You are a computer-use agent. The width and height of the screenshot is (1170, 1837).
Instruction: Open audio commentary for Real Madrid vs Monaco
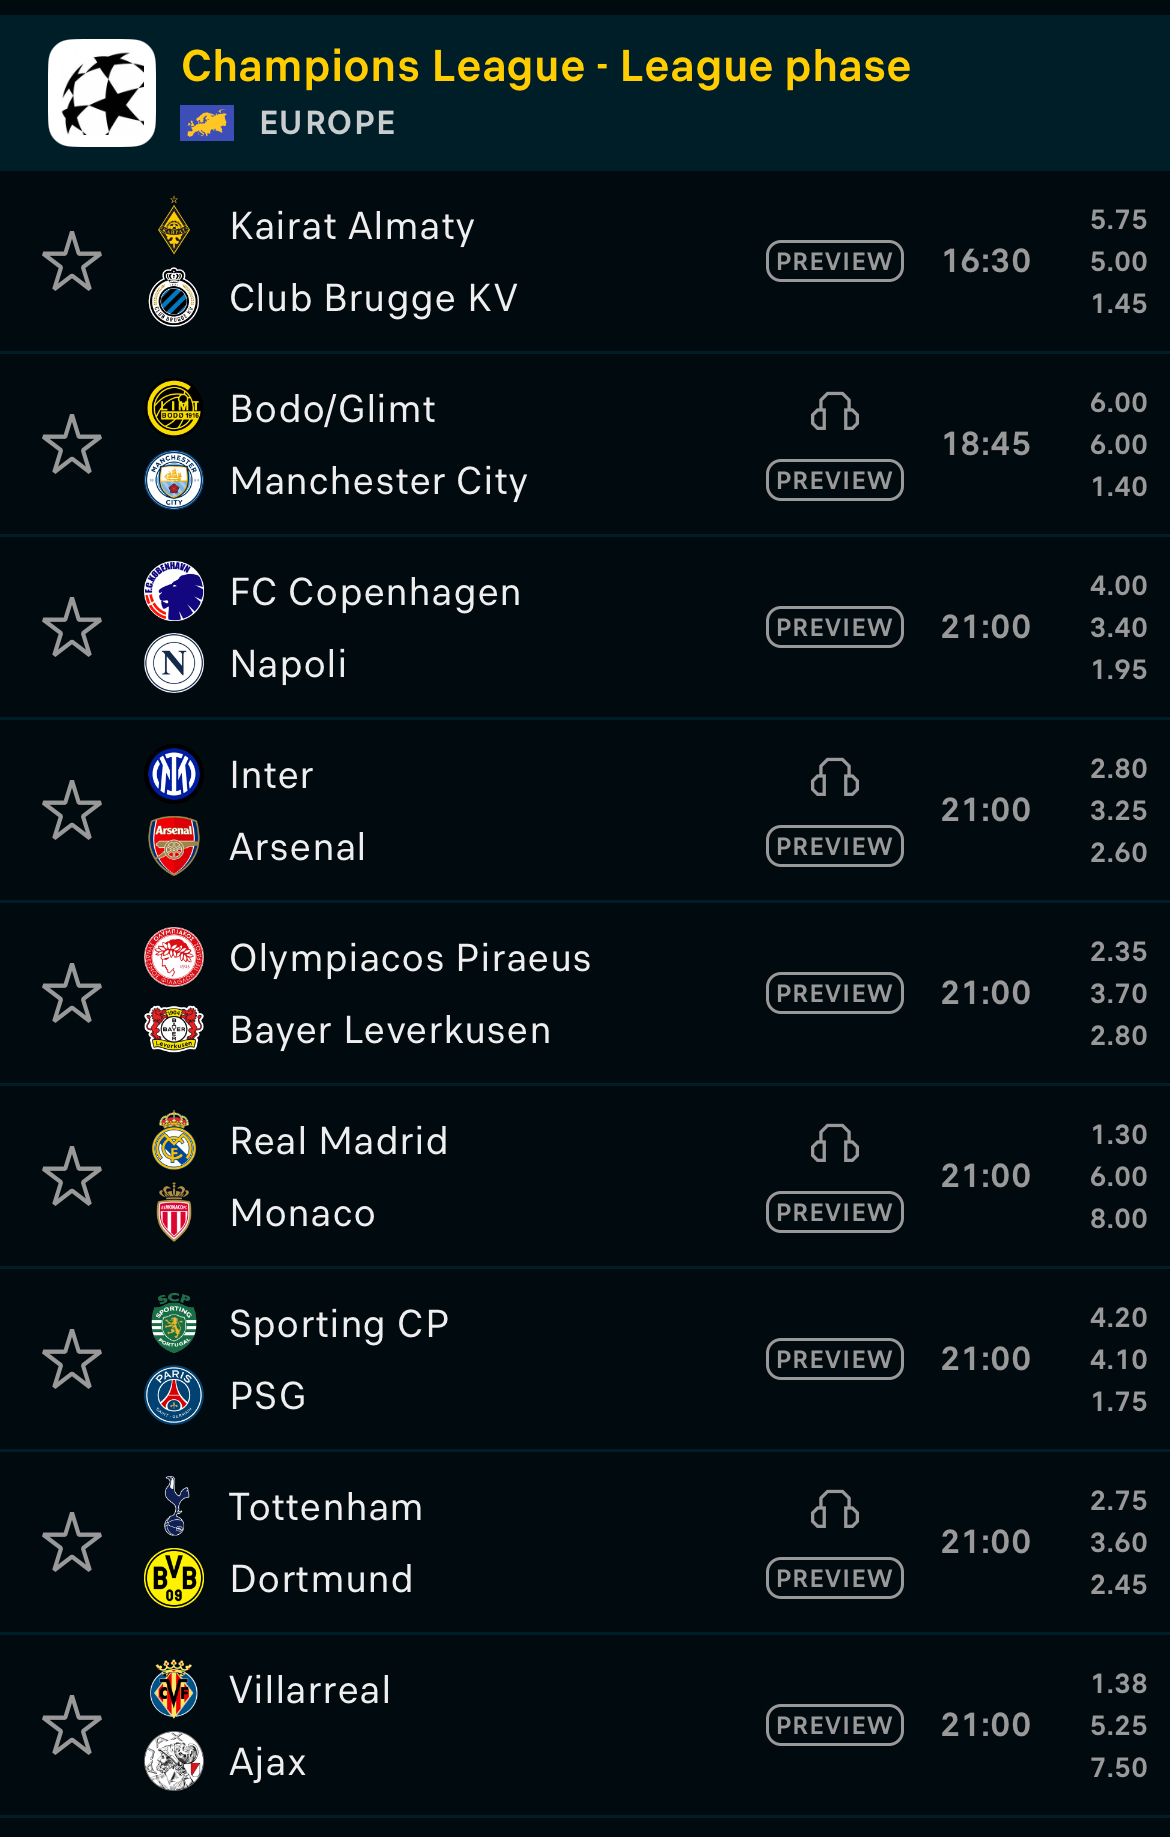click(835, 1143)
